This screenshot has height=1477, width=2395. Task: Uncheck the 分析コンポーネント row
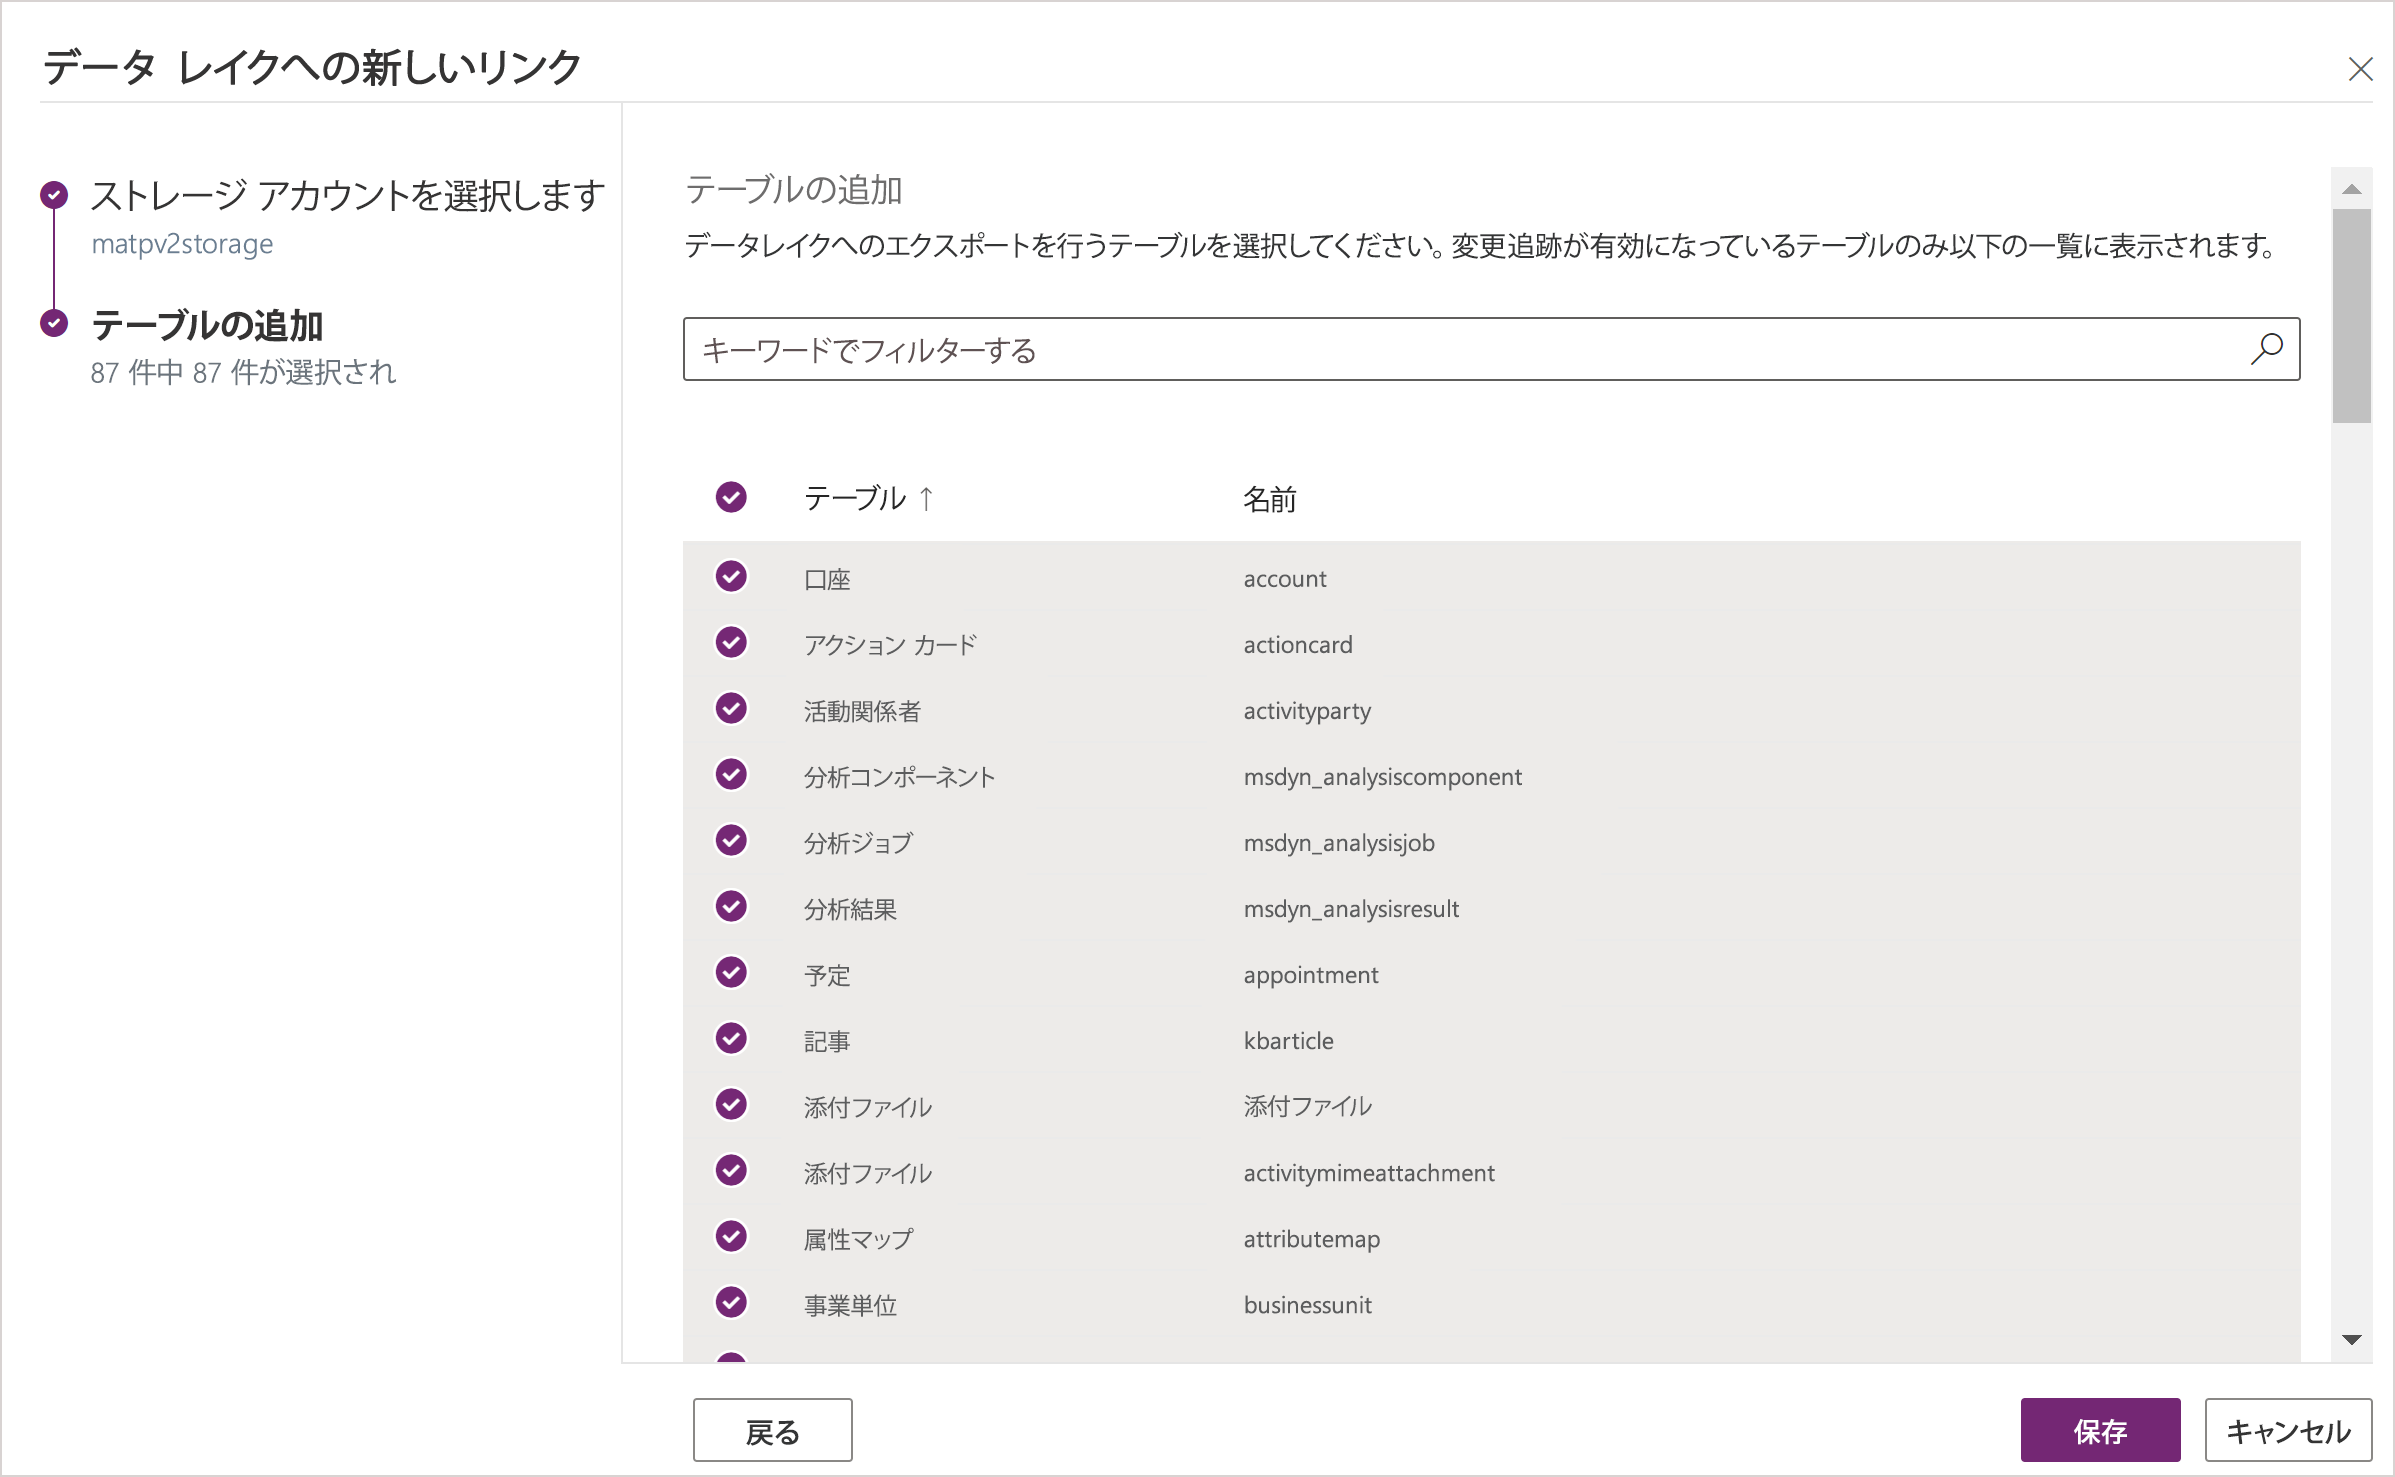click(731, 775)
